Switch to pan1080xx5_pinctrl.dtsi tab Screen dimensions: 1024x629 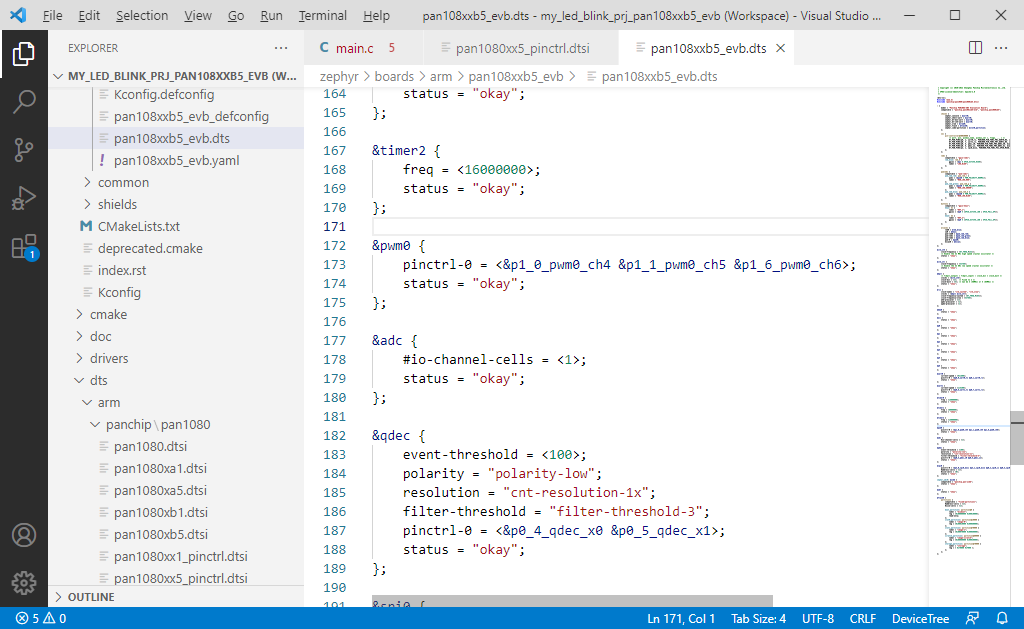click(521, 48)
